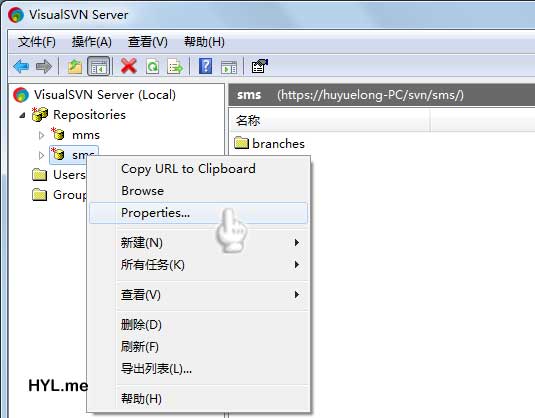The height and width of the screenshot is (418, 535).
Task: Expand the sms repository node
Action: click(41, 156)
